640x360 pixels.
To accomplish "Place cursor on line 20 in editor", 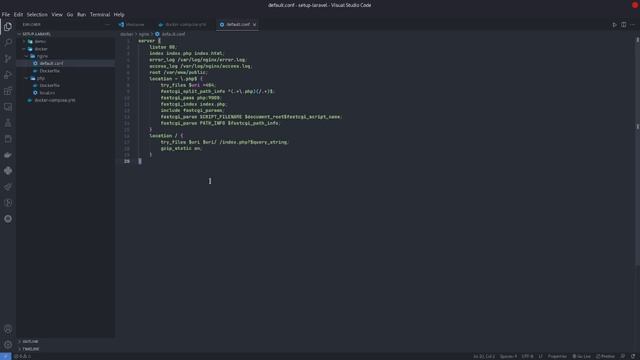I will (x=140, y=161).
